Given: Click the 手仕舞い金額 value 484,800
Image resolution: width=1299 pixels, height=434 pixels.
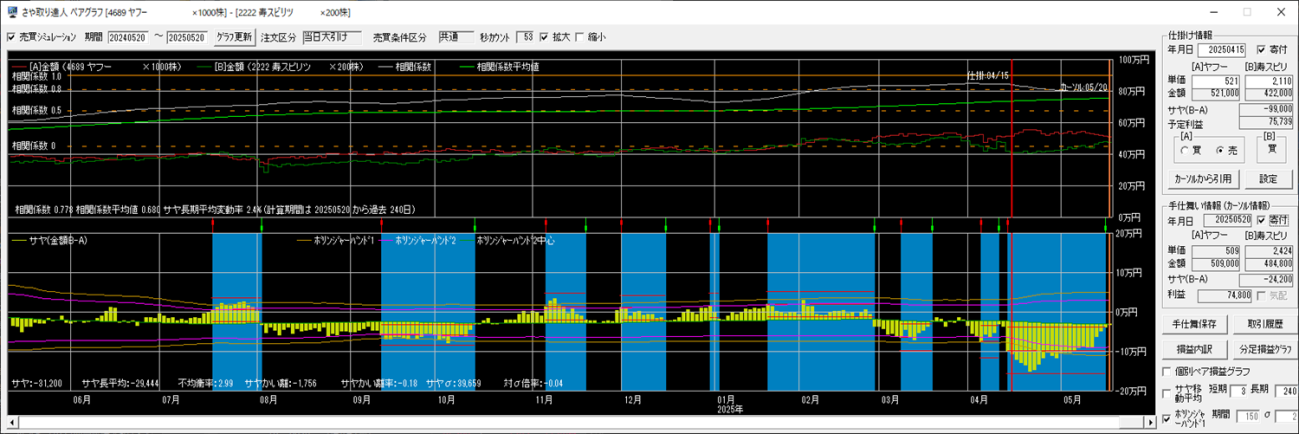Looking at the screenshot, I should tap(1268, 264).
